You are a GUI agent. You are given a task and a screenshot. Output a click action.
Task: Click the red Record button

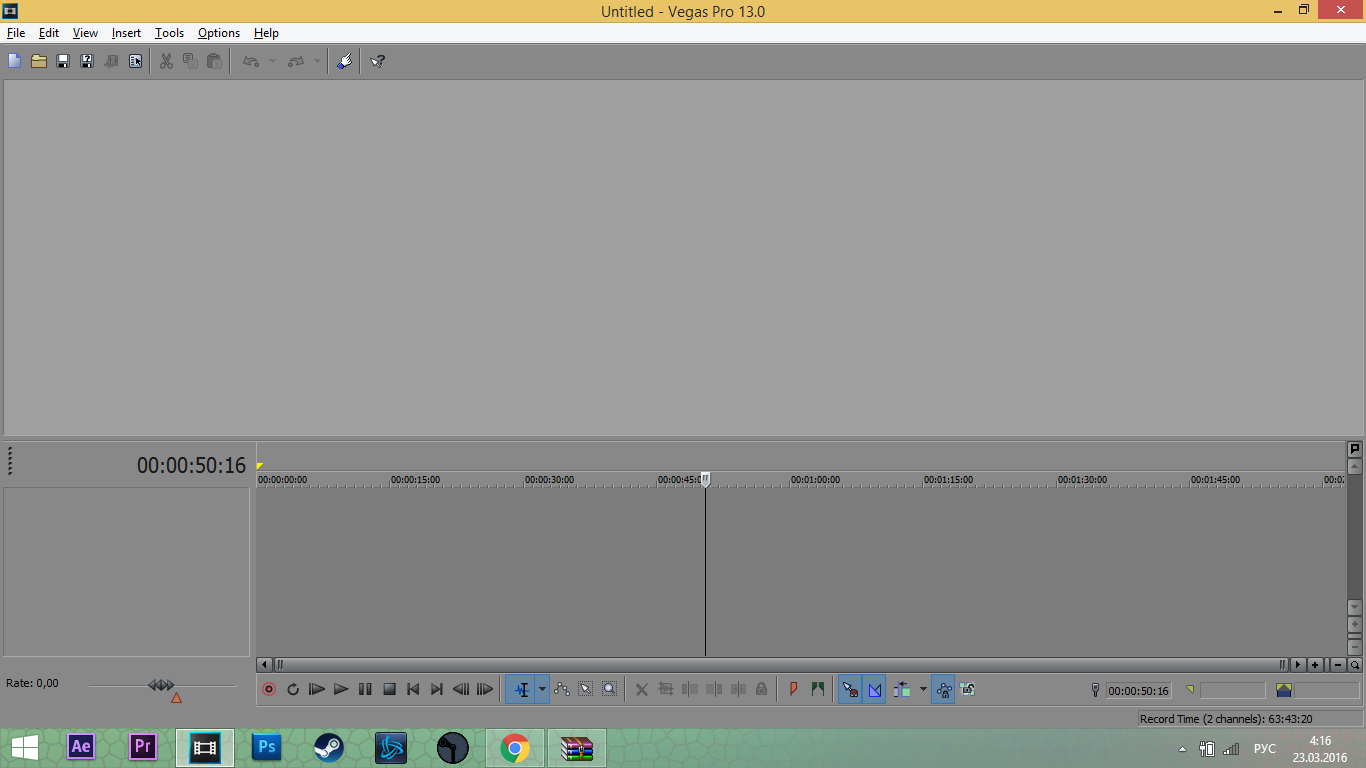(x=269, y=689)
